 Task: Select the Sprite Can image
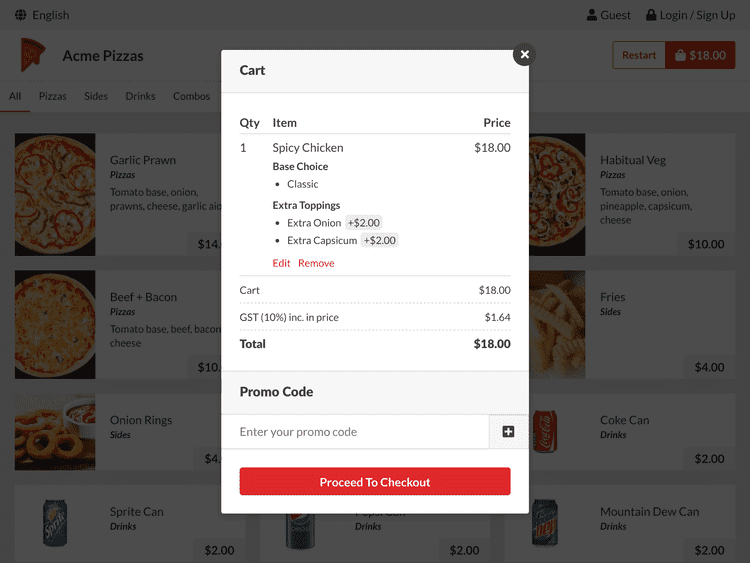click(x=55, y=523)
